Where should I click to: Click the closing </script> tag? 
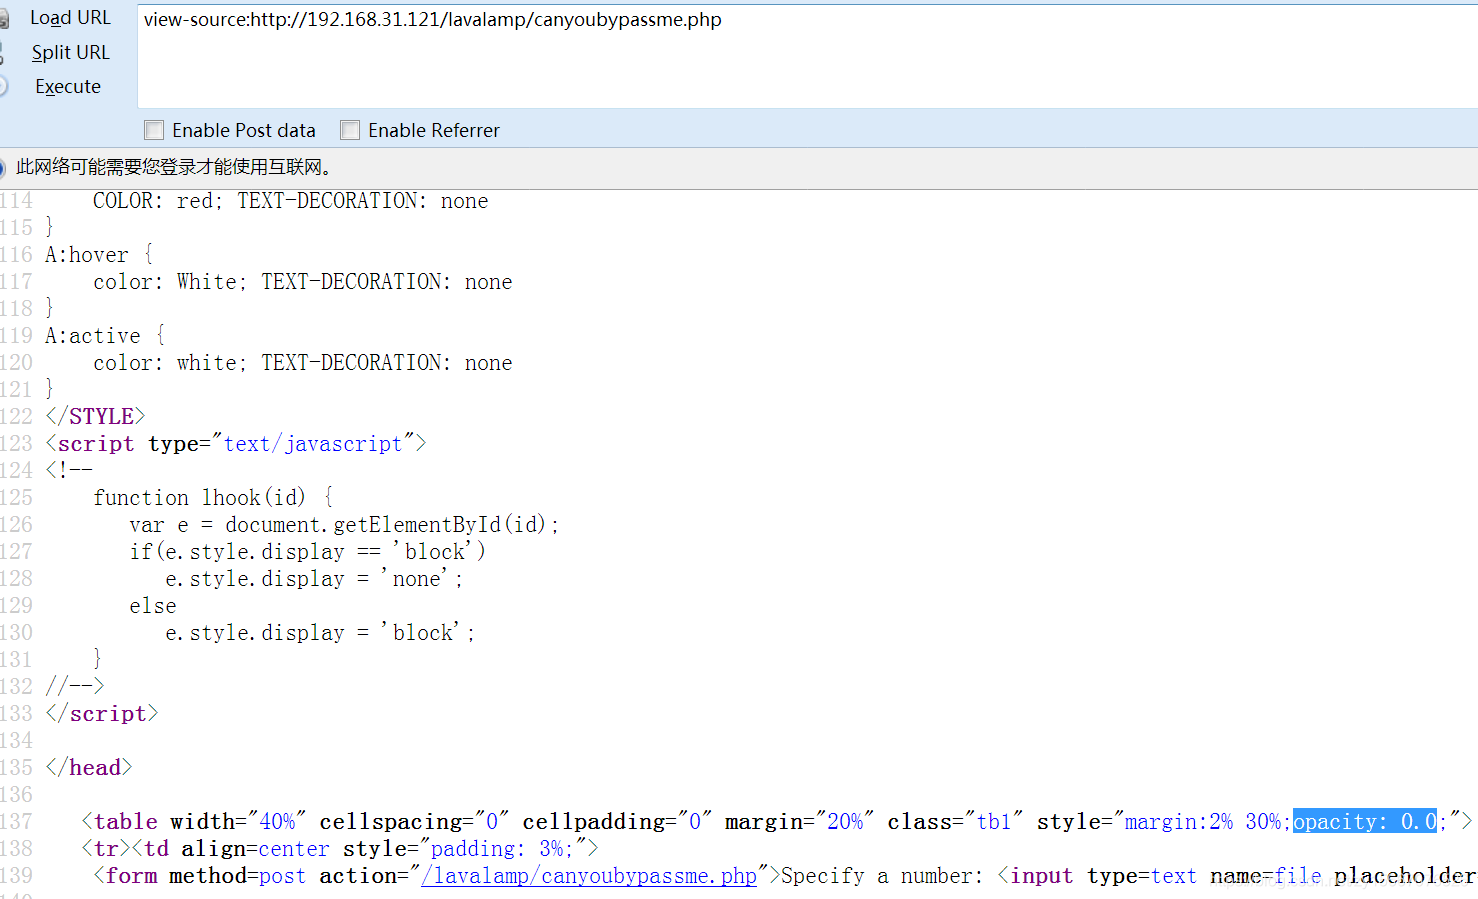pyautogui.click(x=102, y=713)
